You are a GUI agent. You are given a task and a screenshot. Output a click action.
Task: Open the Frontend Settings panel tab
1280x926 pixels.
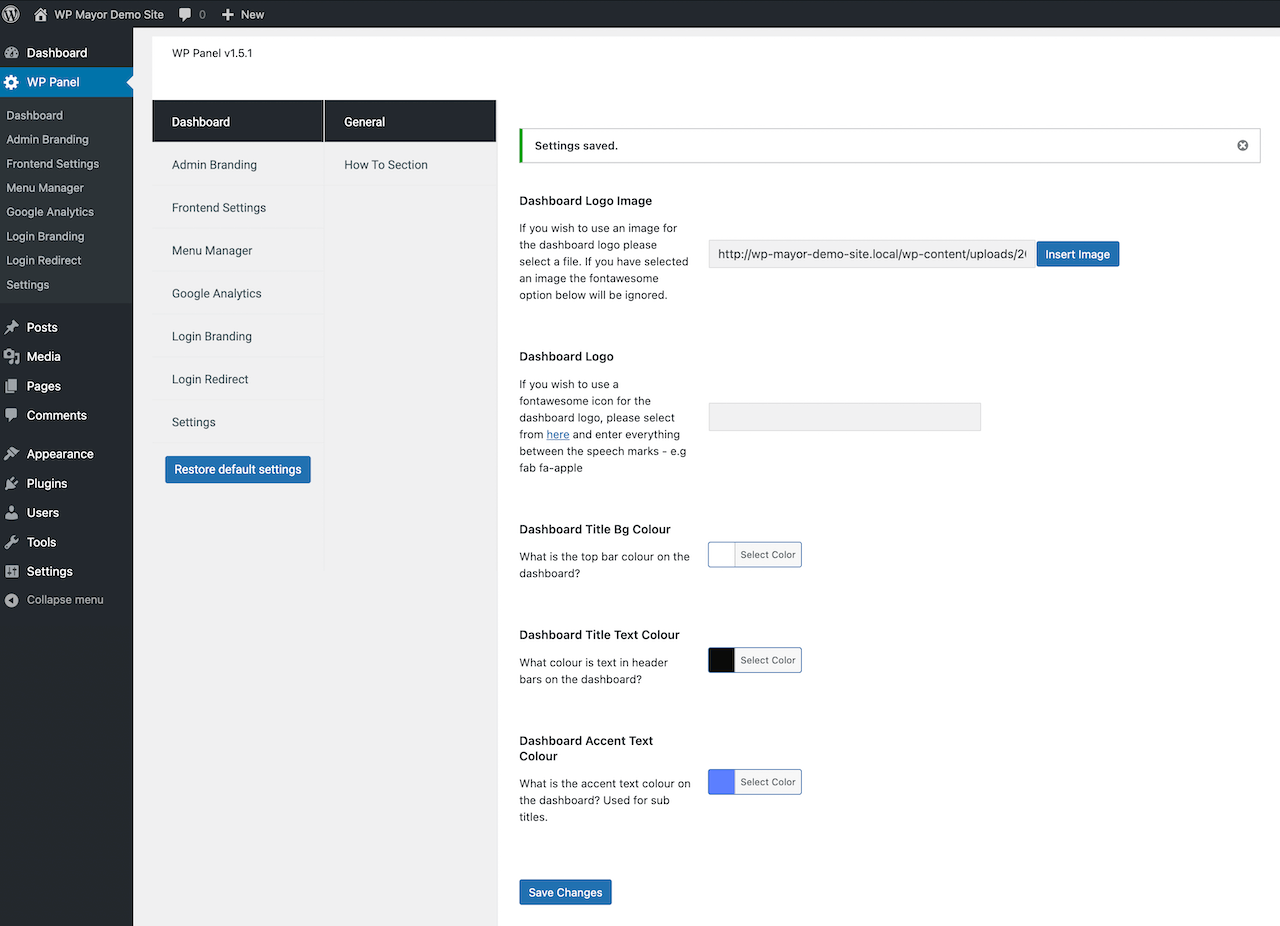[x=238, y=208]
